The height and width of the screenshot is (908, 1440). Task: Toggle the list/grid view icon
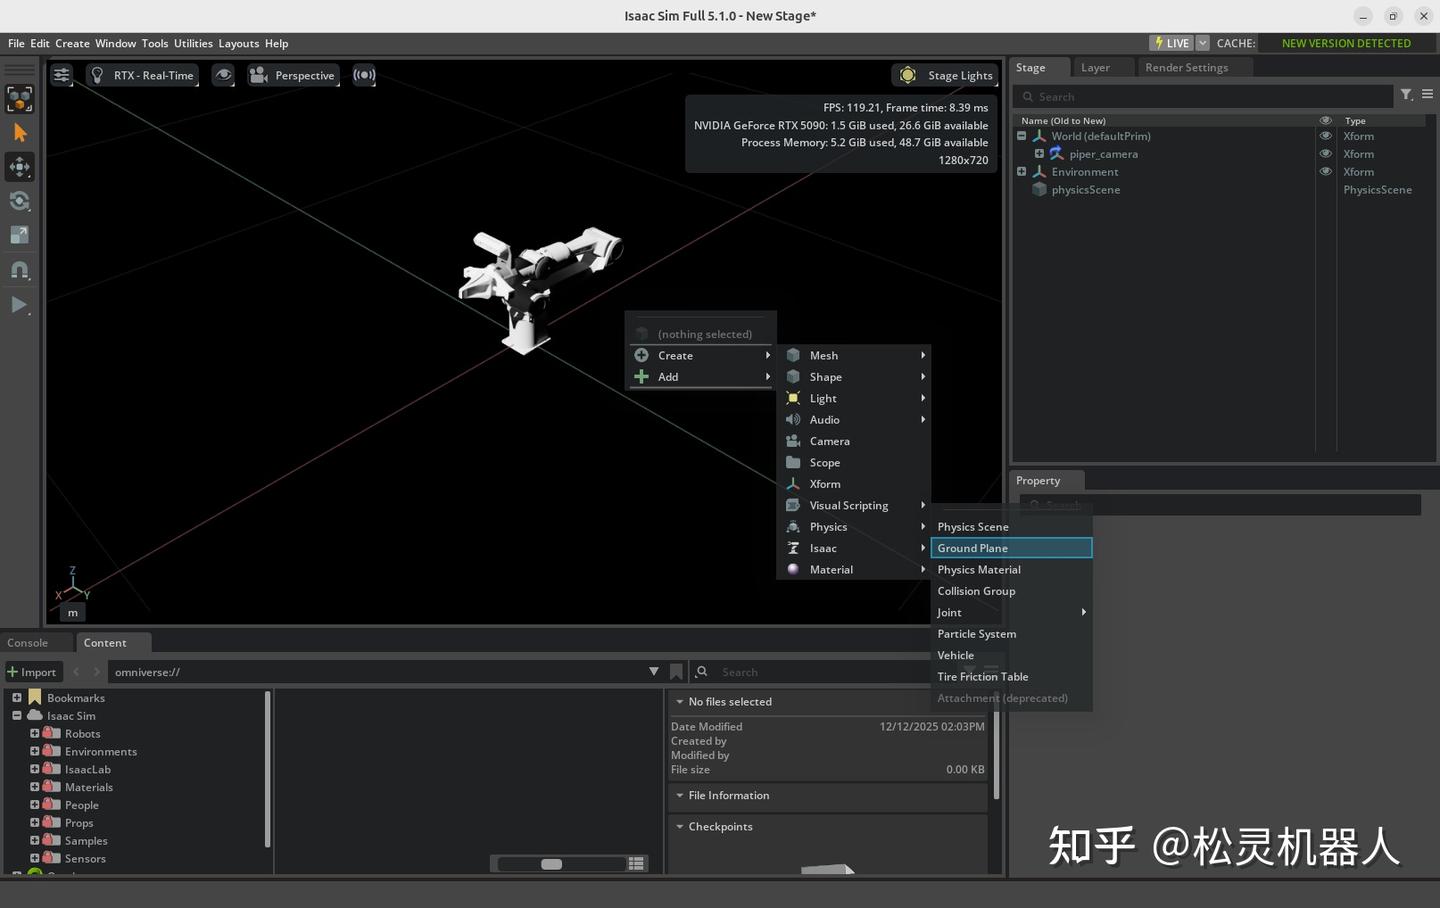636,864
